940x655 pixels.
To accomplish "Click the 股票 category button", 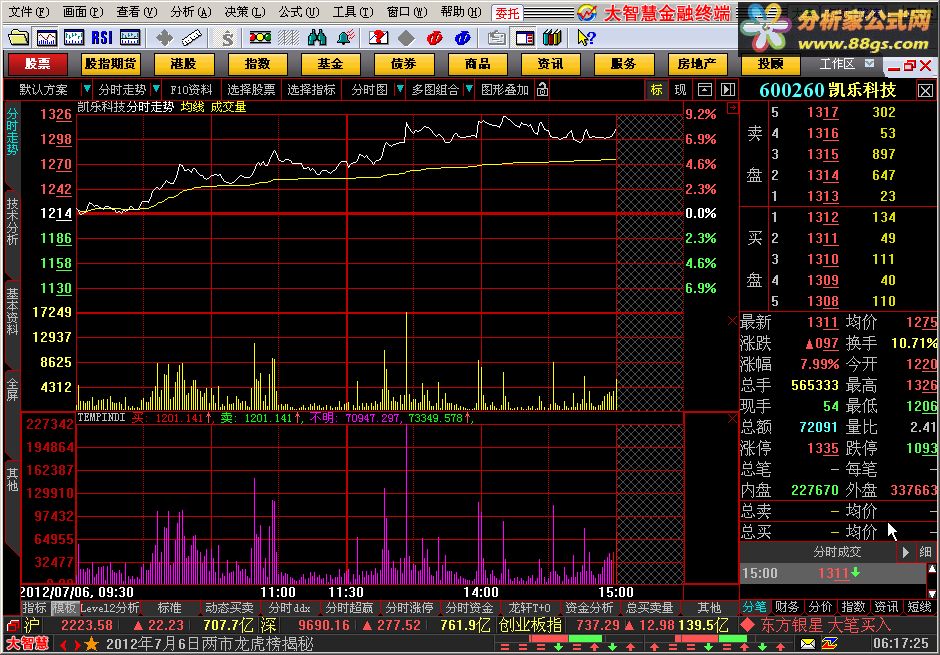I will point(38,64).
